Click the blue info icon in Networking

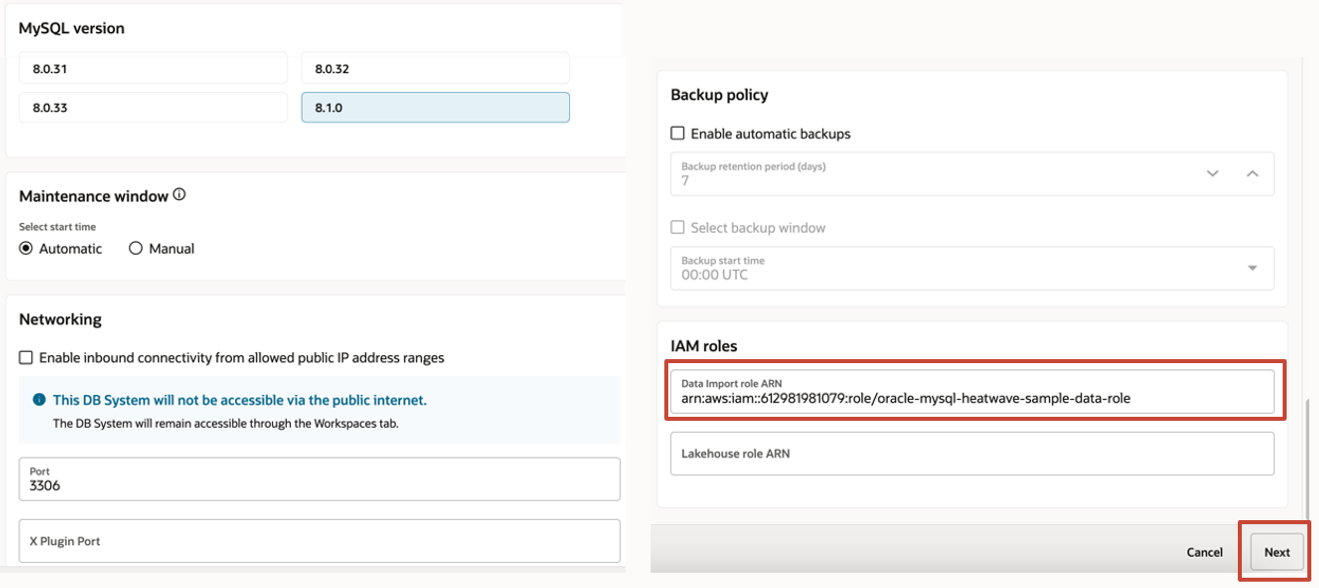39,400
